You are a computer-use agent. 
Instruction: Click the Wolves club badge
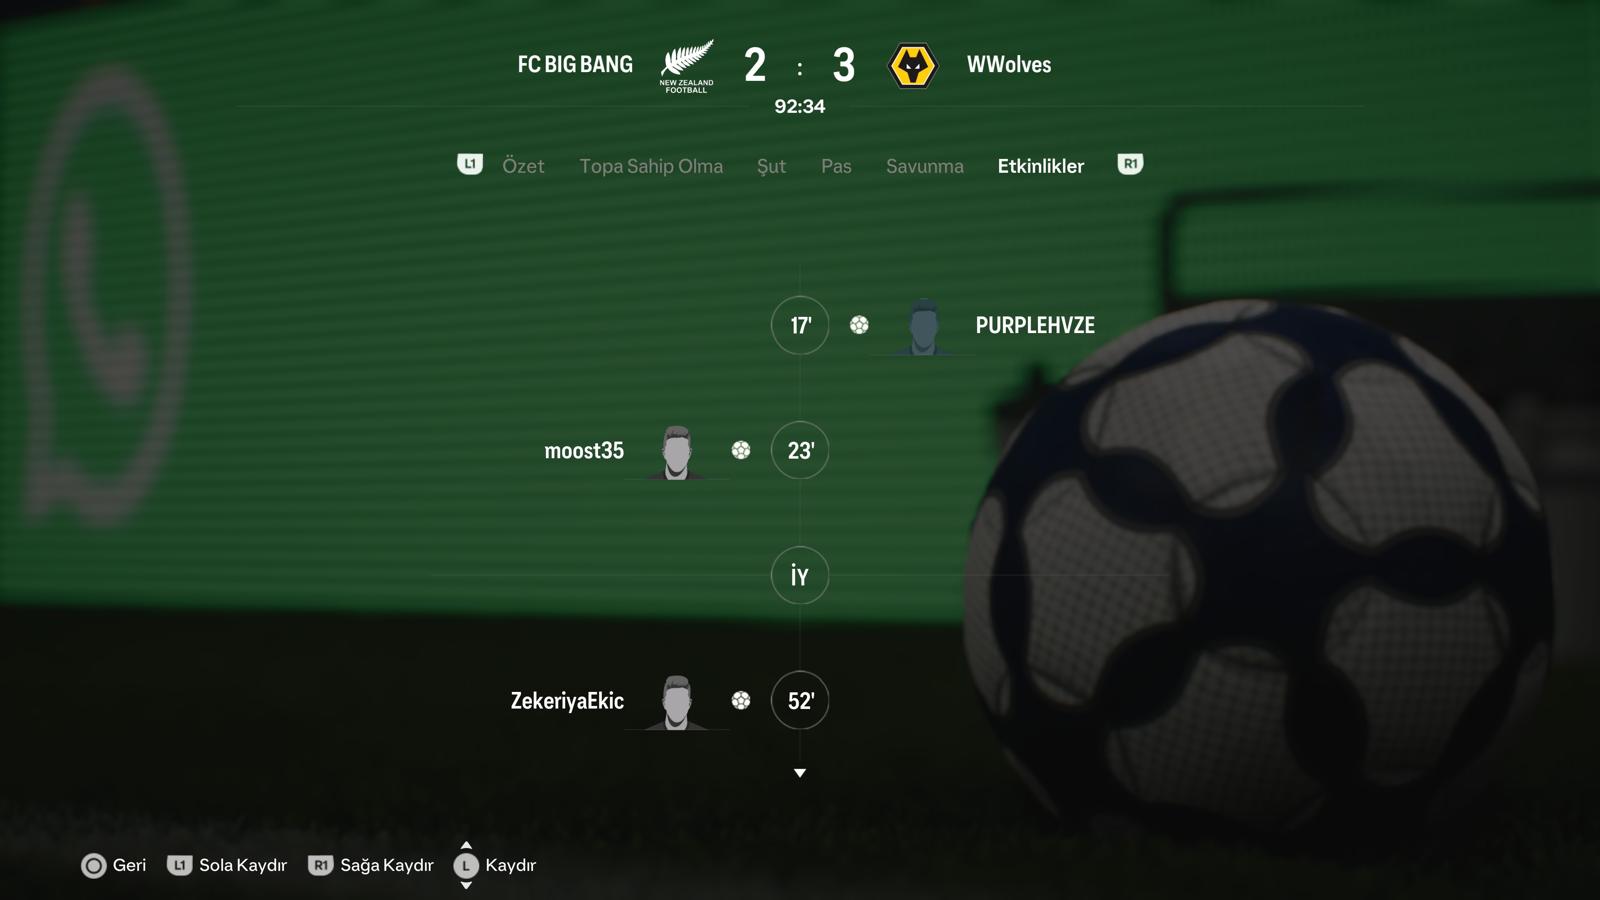[x=912, y=66]
